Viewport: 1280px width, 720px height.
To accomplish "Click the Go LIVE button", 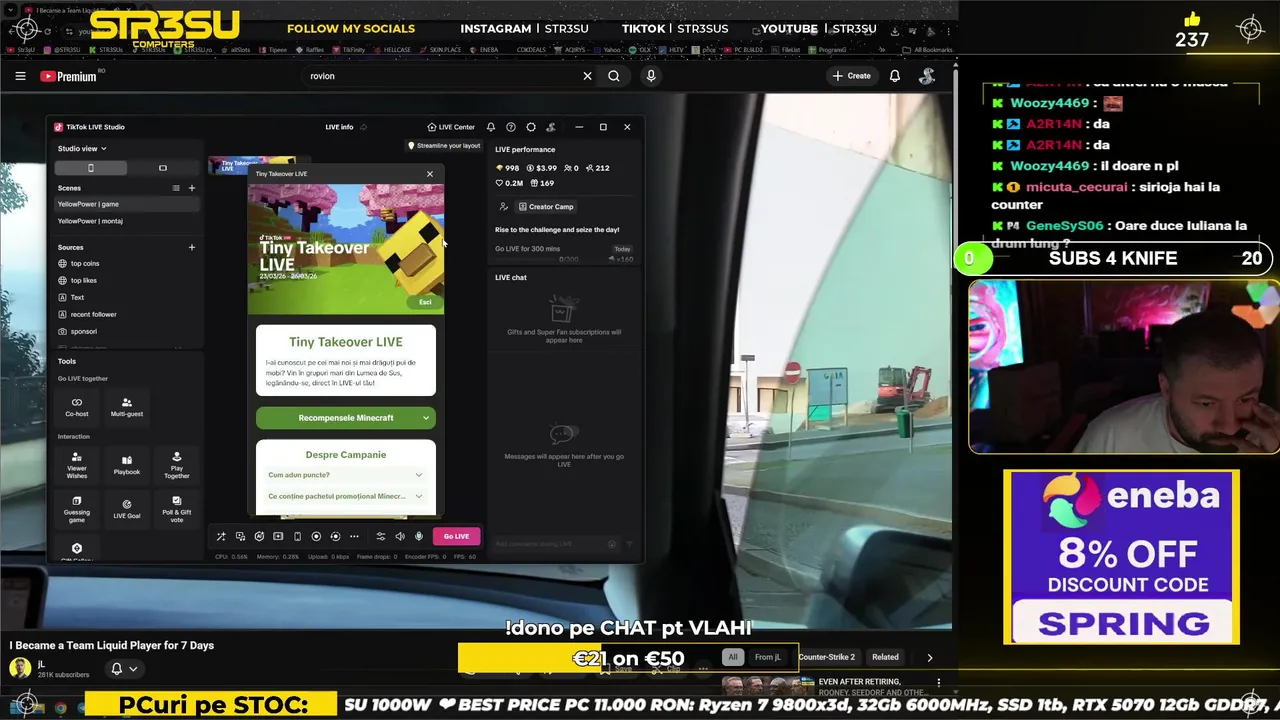I will pos(456,537).
